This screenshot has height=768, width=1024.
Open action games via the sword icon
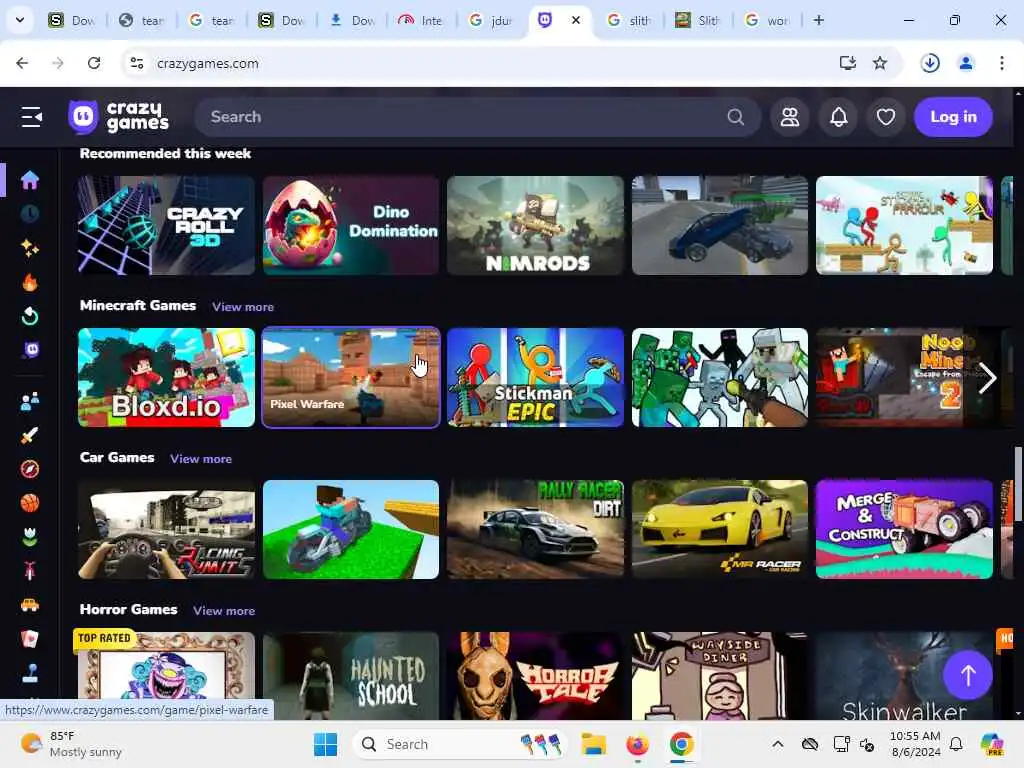(29, 435)
